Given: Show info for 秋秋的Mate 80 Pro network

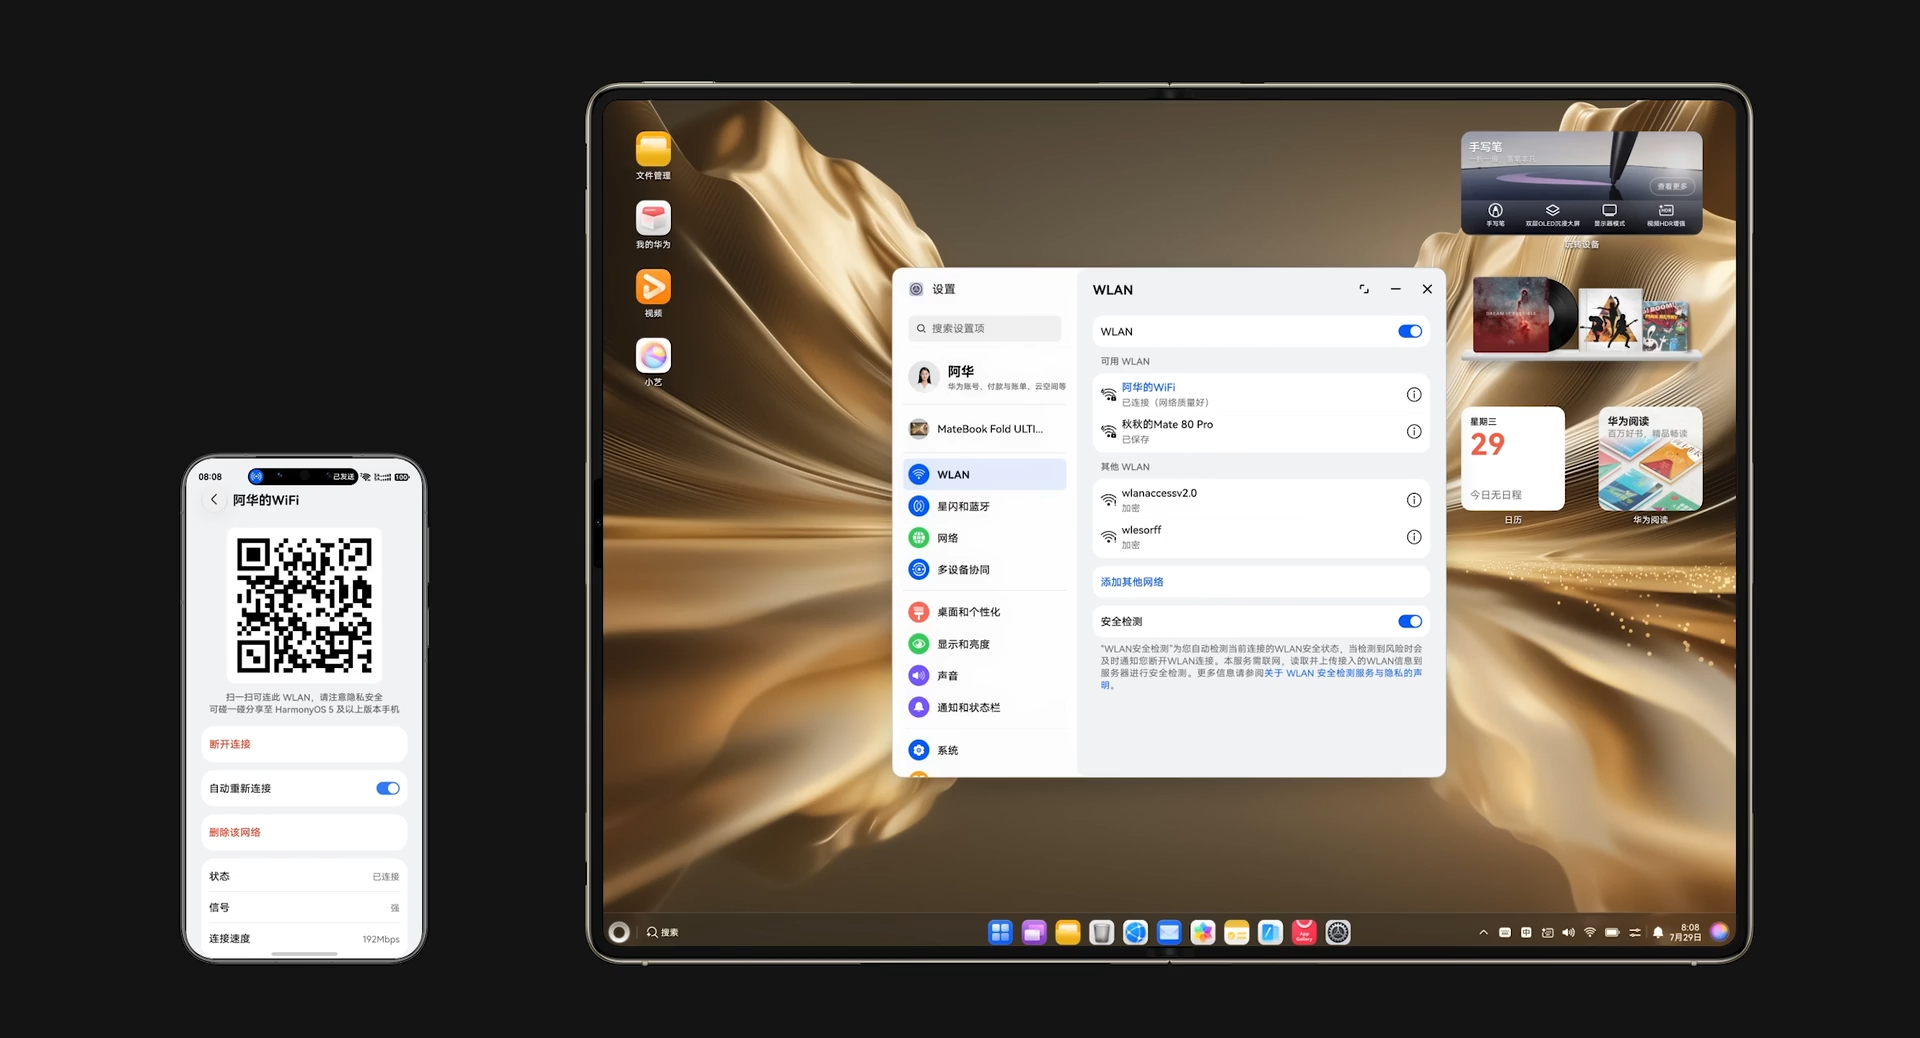Looking at the screenshot, I should point(1414,431).
